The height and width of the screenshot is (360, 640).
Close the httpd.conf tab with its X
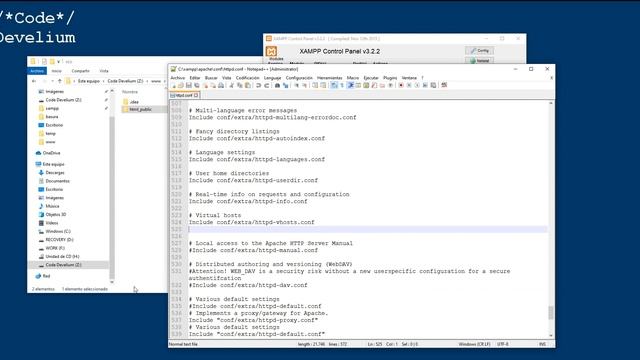196,95
